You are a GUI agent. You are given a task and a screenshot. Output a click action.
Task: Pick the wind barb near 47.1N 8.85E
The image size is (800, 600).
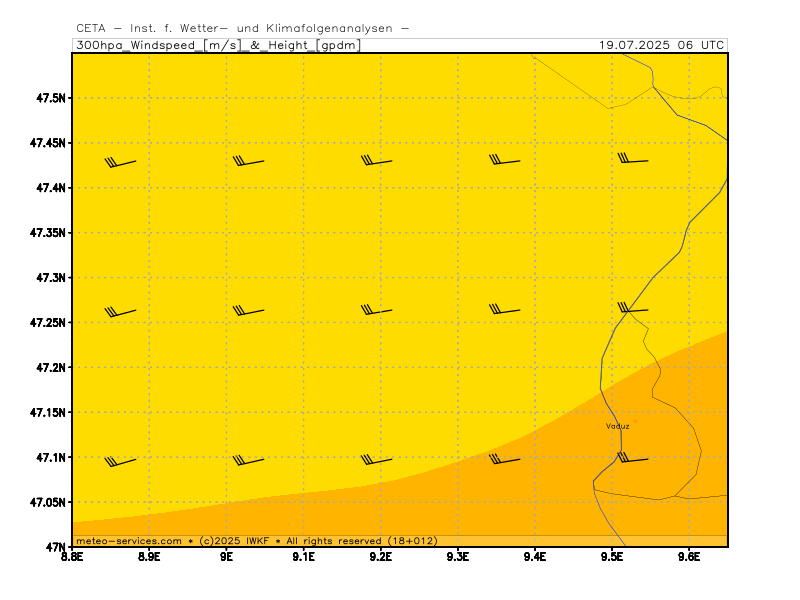pyautogui.click(x=120, y=462)
